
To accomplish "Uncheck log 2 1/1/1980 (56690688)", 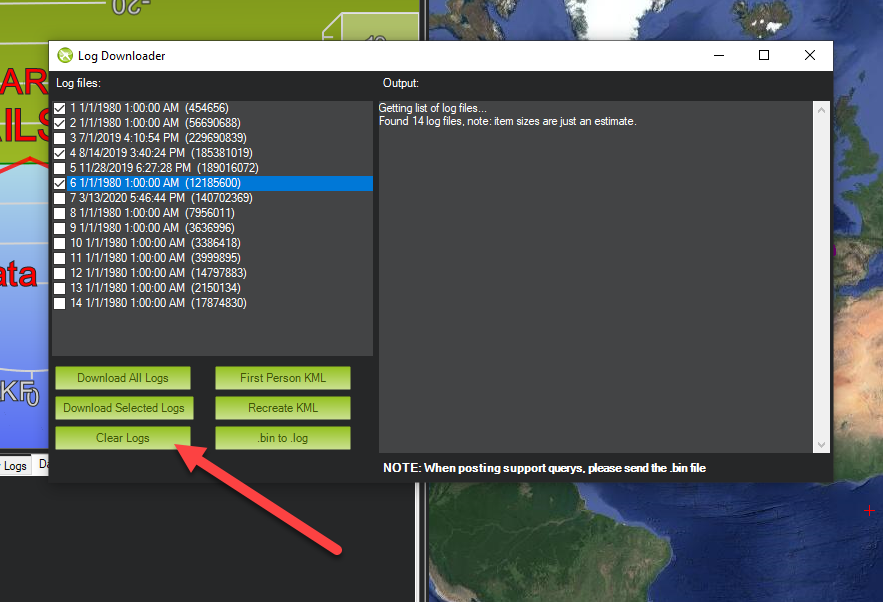I will [59, 123].
